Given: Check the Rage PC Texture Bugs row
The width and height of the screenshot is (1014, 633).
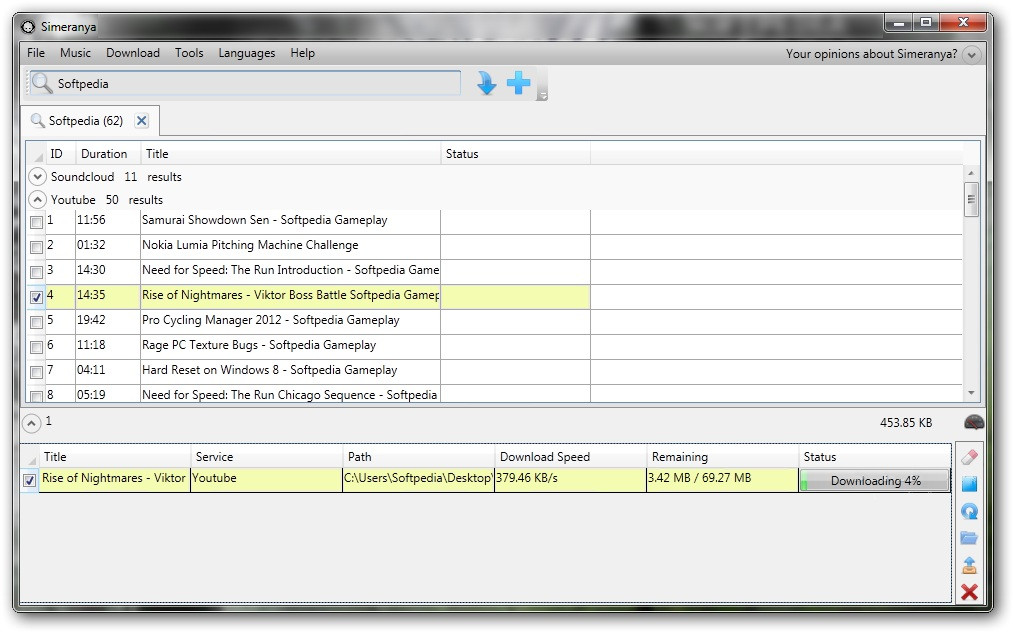Looking at the screenshot, I should 37,347.
